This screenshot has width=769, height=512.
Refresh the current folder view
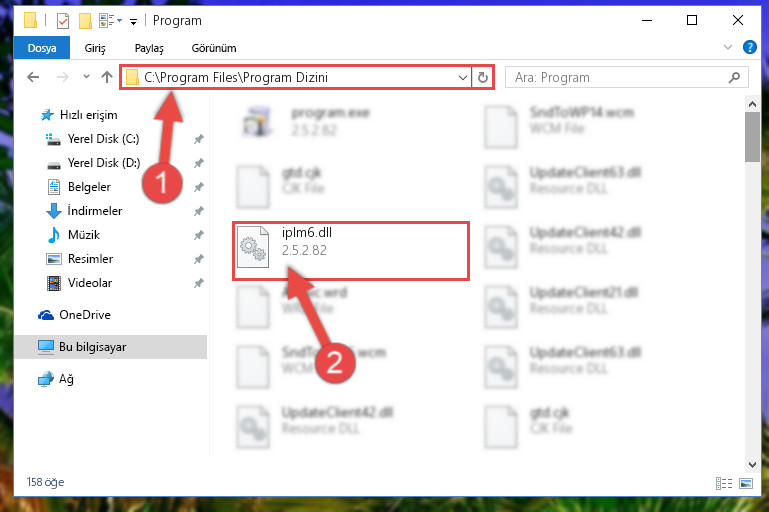[x=483, y=77]
